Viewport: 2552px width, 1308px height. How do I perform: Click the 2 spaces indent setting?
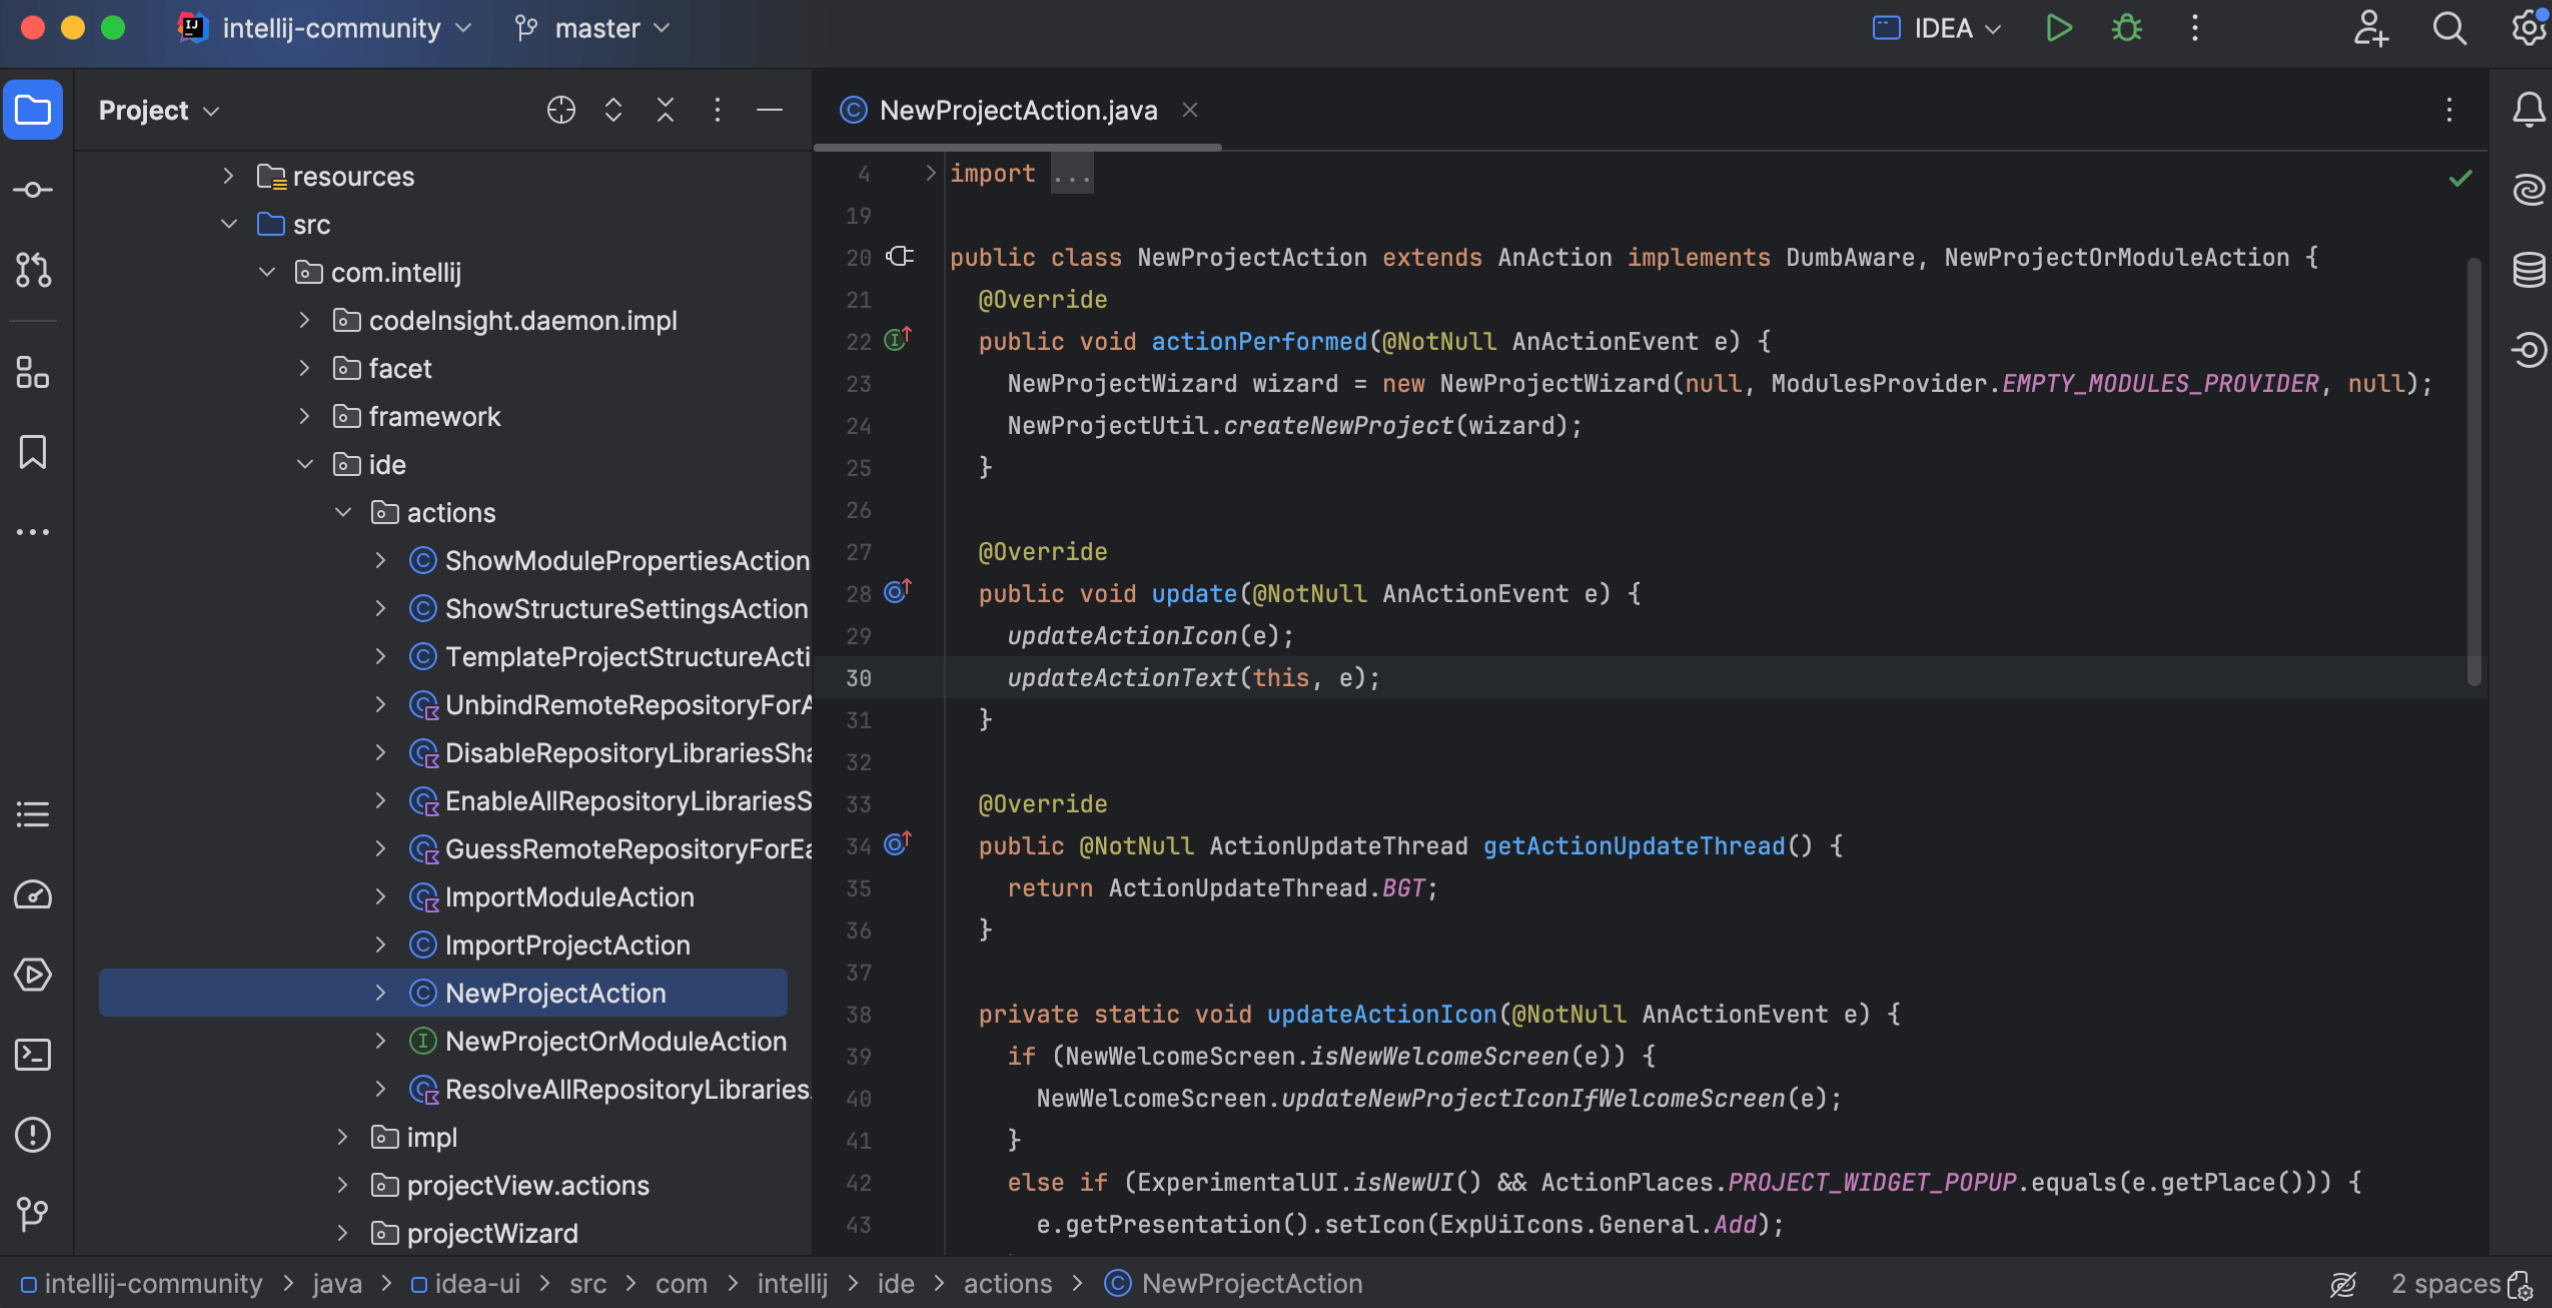pos(2445,1284)
